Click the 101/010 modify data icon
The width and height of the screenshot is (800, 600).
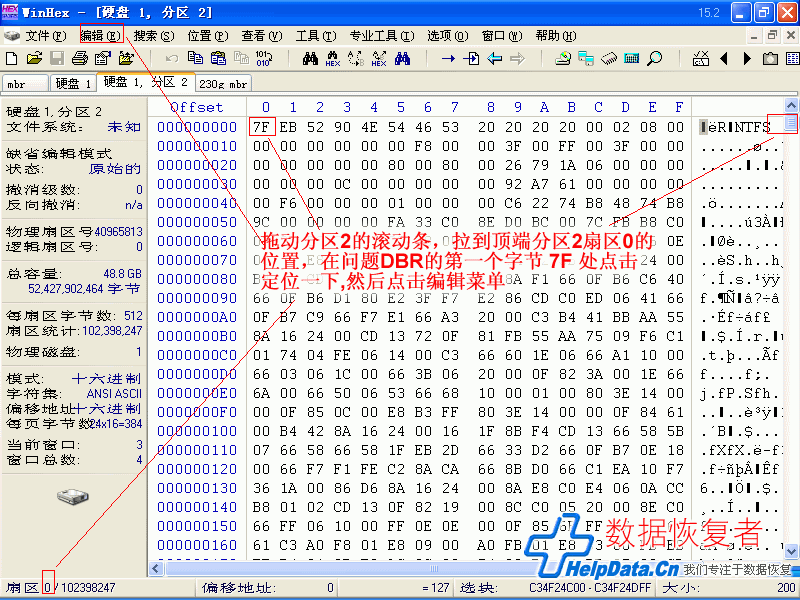264,59
